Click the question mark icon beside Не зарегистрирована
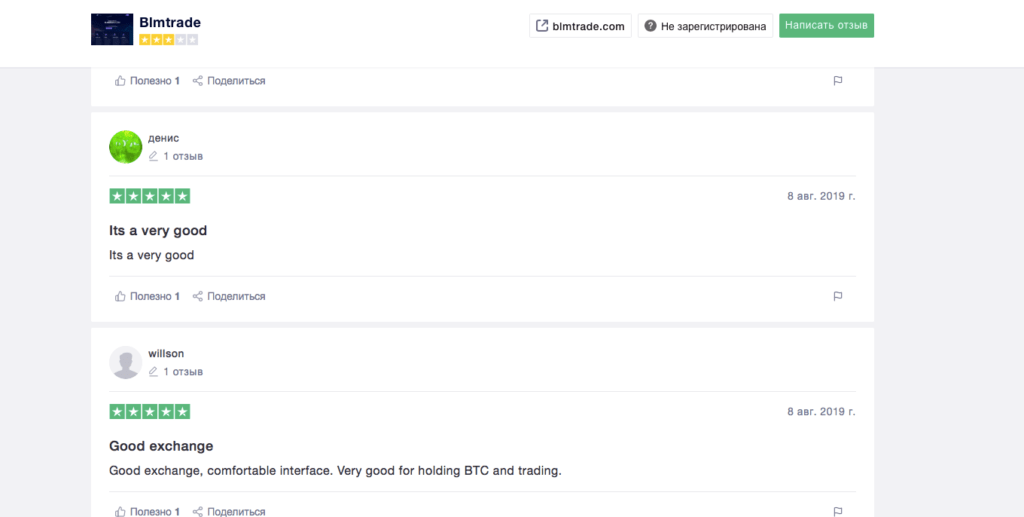The width and height of the screenshot is (1024, 517). tap(650, 26)
